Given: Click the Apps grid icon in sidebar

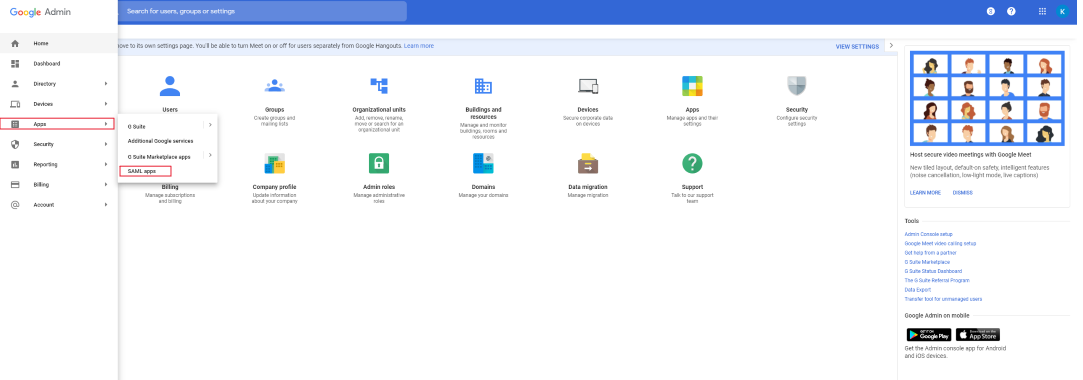Looking at the screenshot, I should click(x=15, y=124).
